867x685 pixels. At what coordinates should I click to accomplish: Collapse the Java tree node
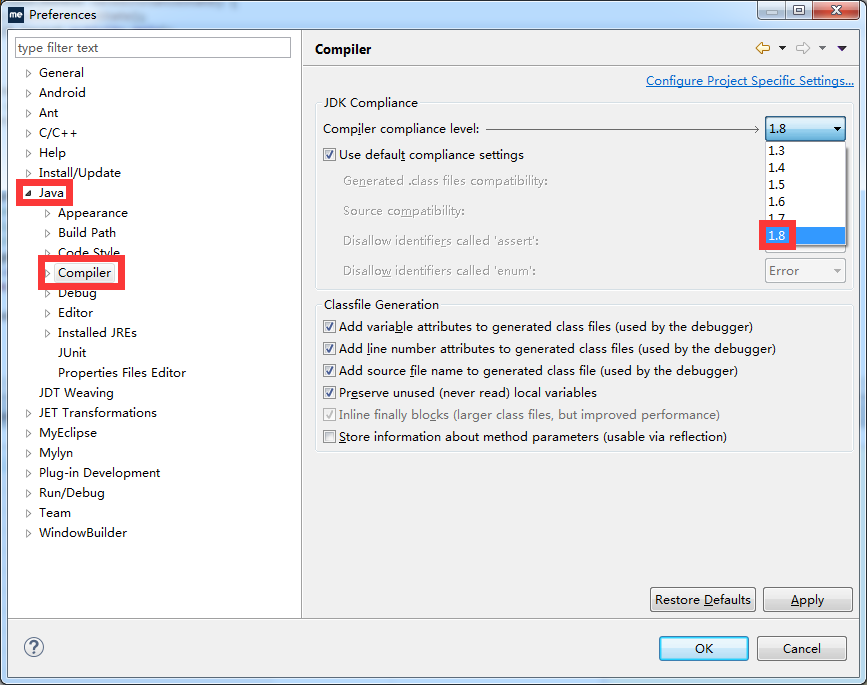tap(28, 193)
